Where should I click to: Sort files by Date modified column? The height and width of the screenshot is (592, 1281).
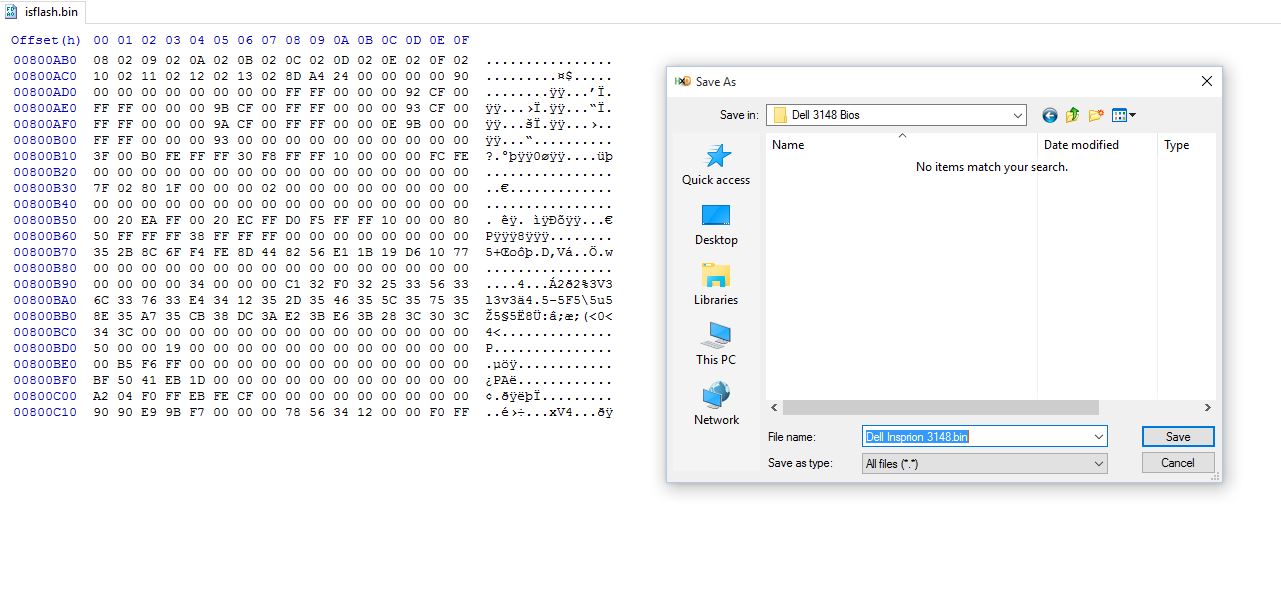1098,145
